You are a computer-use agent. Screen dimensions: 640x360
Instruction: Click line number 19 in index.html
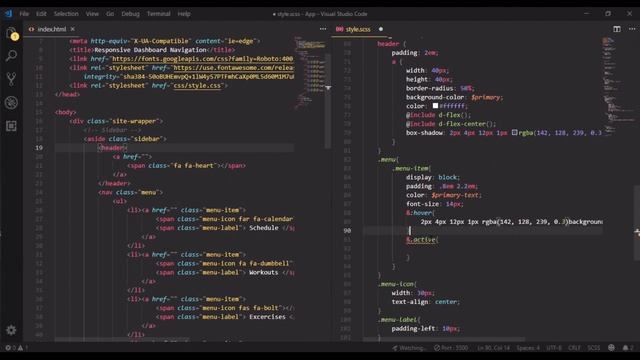click(39, 148)
